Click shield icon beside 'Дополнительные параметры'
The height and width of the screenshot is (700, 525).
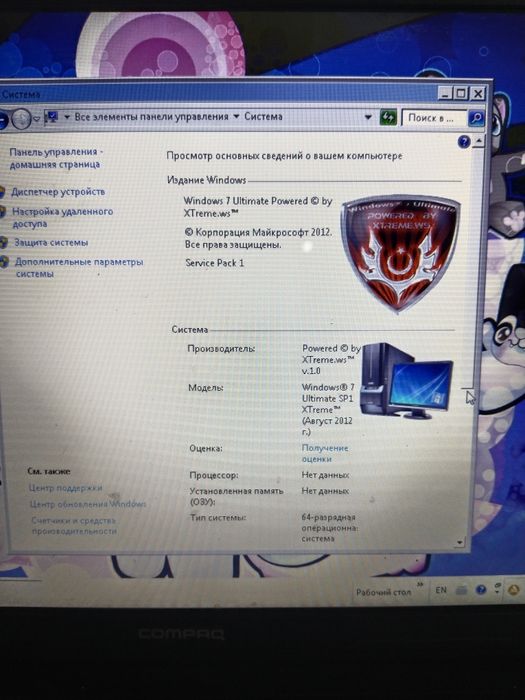[4, 262]
